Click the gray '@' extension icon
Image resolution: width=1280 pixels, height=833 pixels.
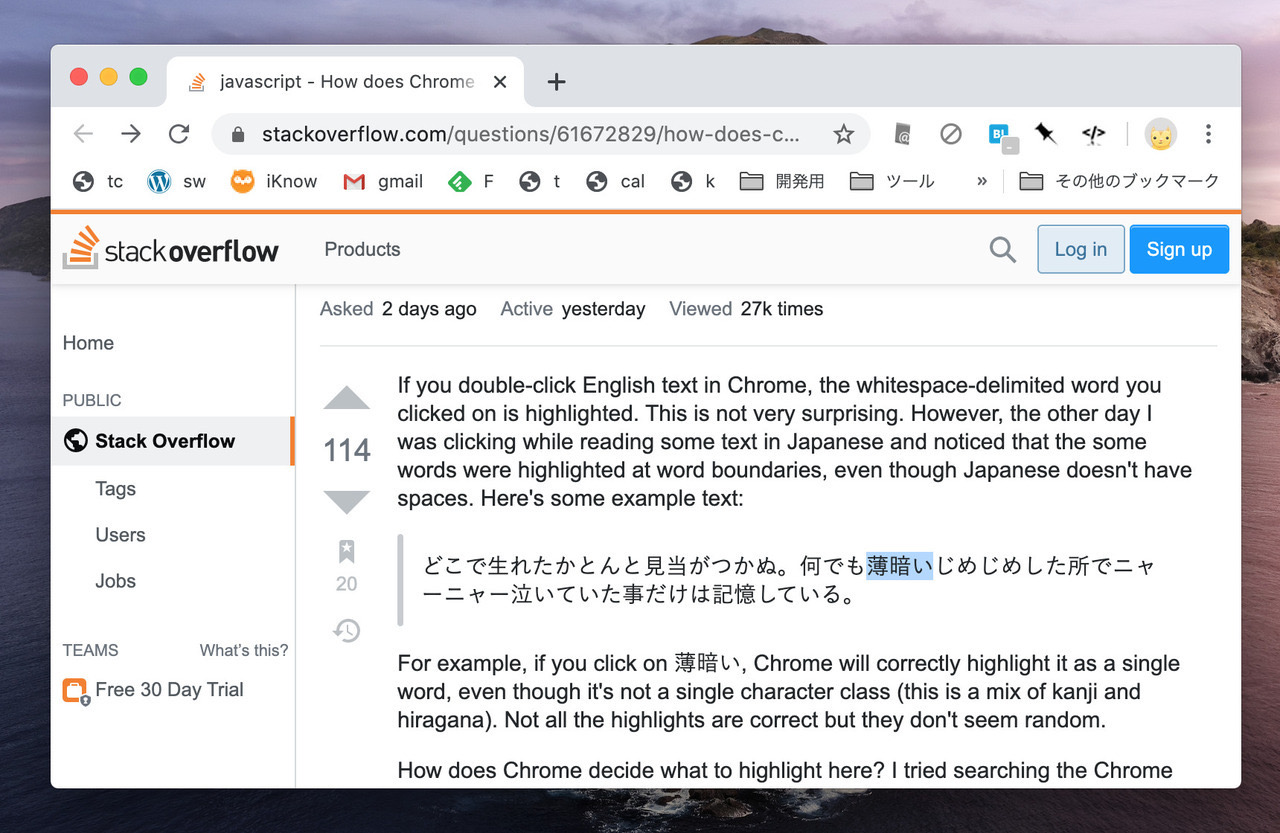coord(902,134)
